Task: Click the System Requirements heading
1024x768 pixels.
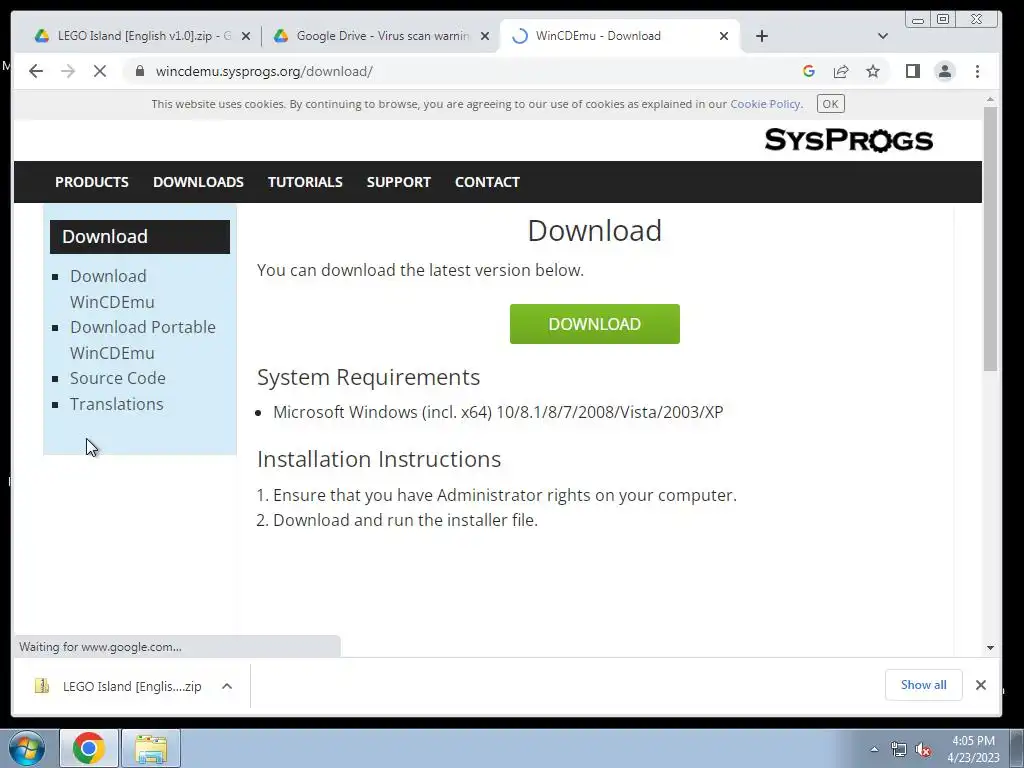Action: pos(368,377)
